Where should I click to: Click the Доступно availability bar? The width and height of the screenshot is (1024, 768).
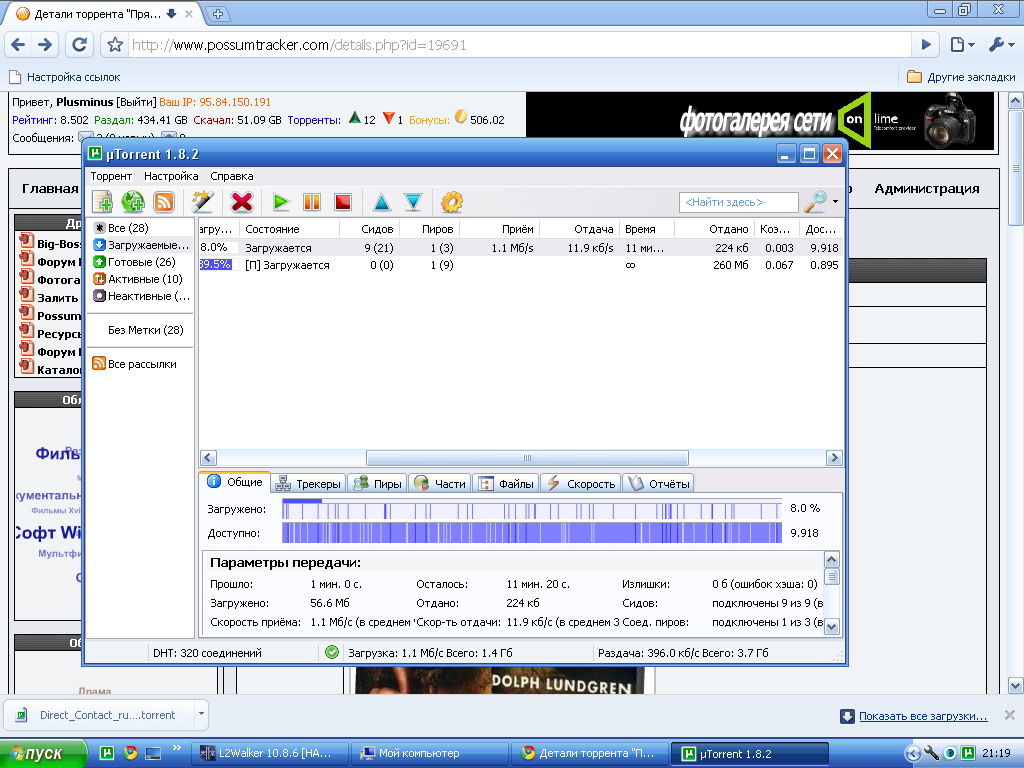tap(532, 533)
